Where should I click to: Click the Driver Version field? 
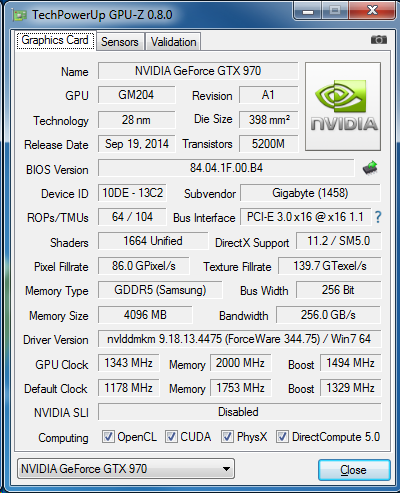[239, 339]
